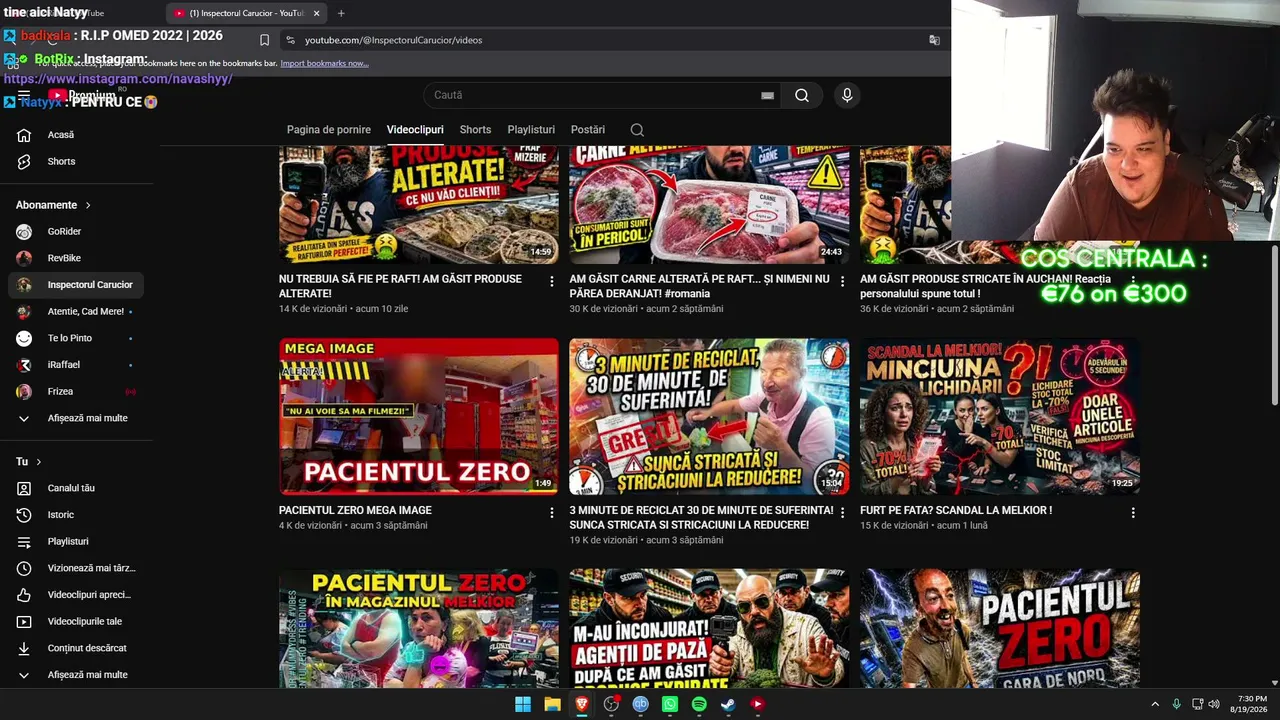Open the Acasă home icon in the sidebar
Viewport: 1280px width, 720px height.
tap(24, 135)
